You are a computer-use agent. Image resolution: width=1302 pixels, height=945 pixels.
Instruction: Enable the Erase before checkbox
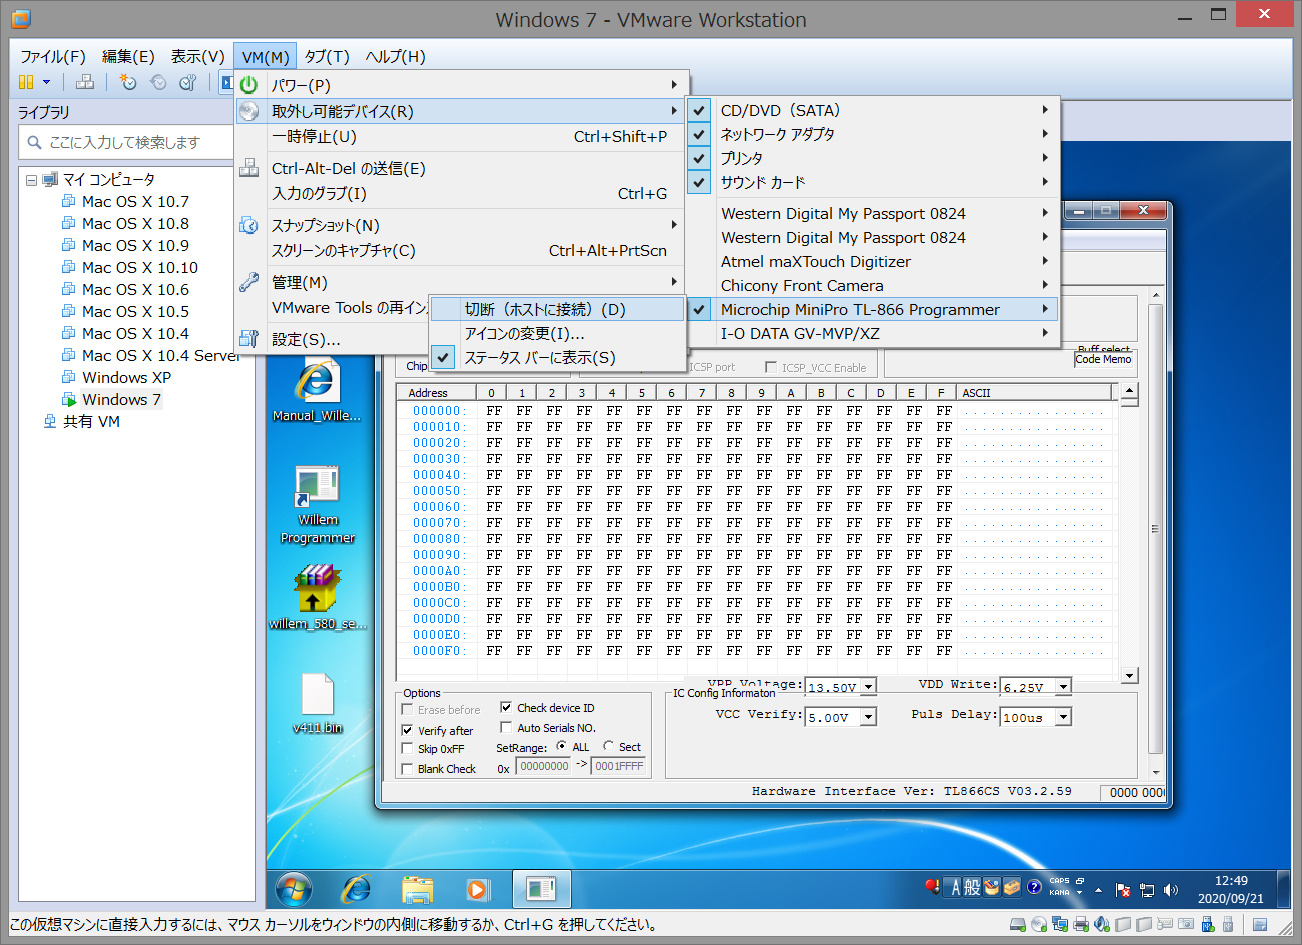click(407, 709)
